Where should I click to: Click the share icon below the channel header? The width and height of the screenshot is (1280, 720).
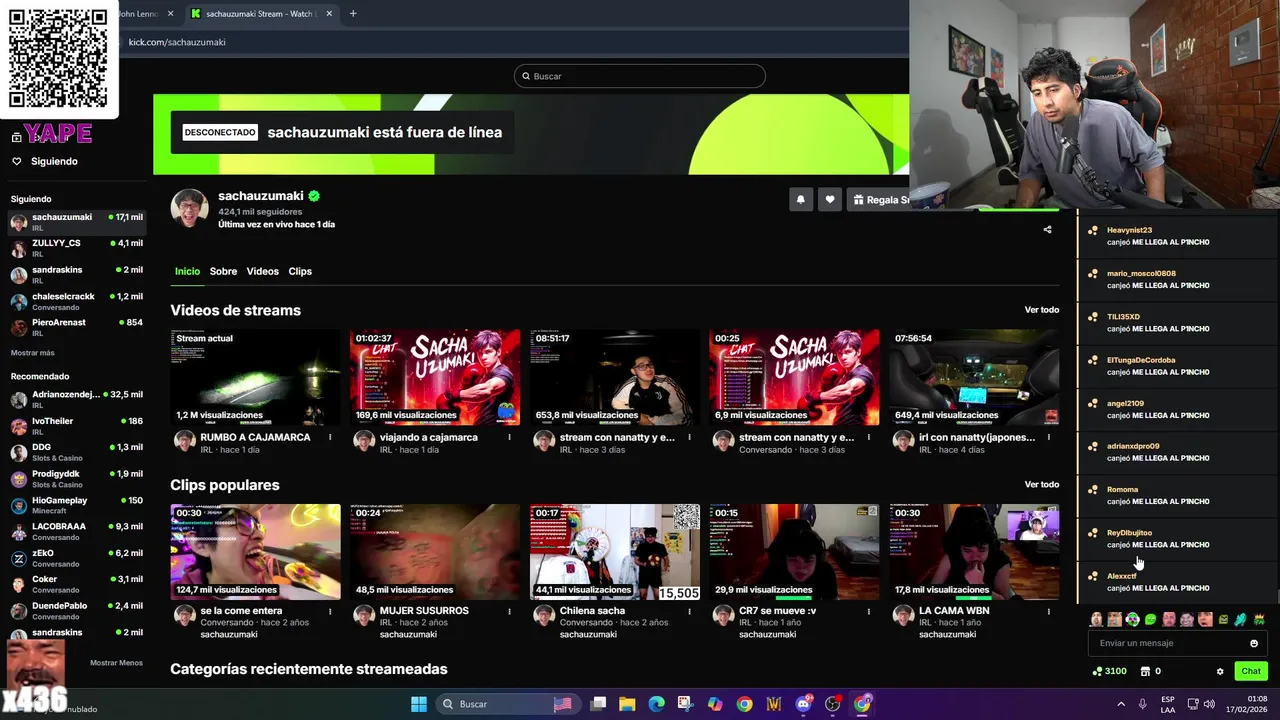click(x=1047, y=229)
